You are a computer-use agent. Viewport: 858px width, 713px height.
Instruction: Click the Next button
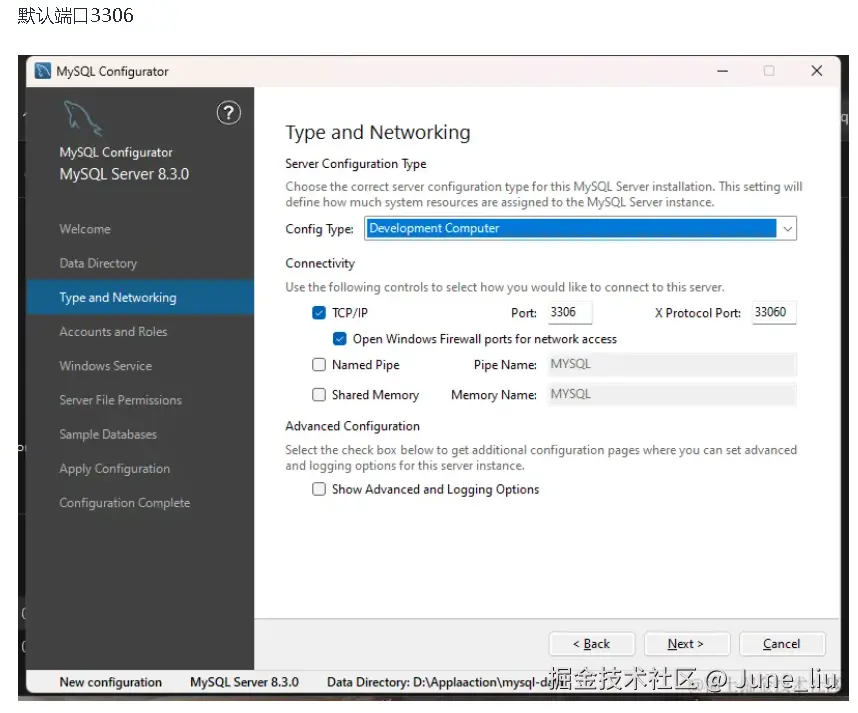pos(687,644)
